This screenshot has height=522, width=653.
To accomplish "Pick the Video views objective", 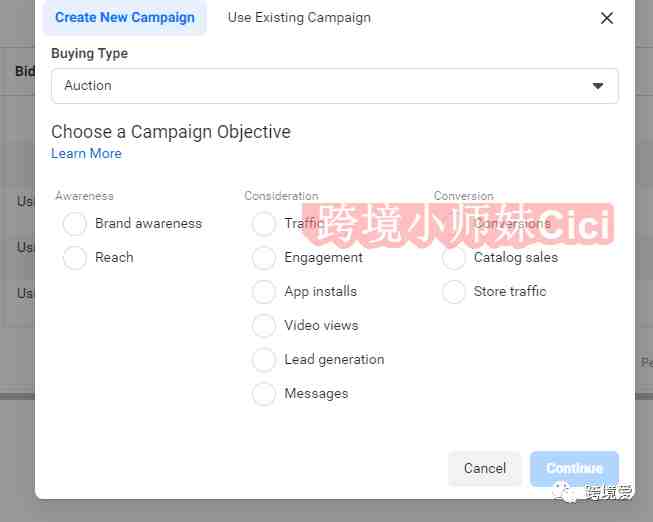I will tap(264, 325).
